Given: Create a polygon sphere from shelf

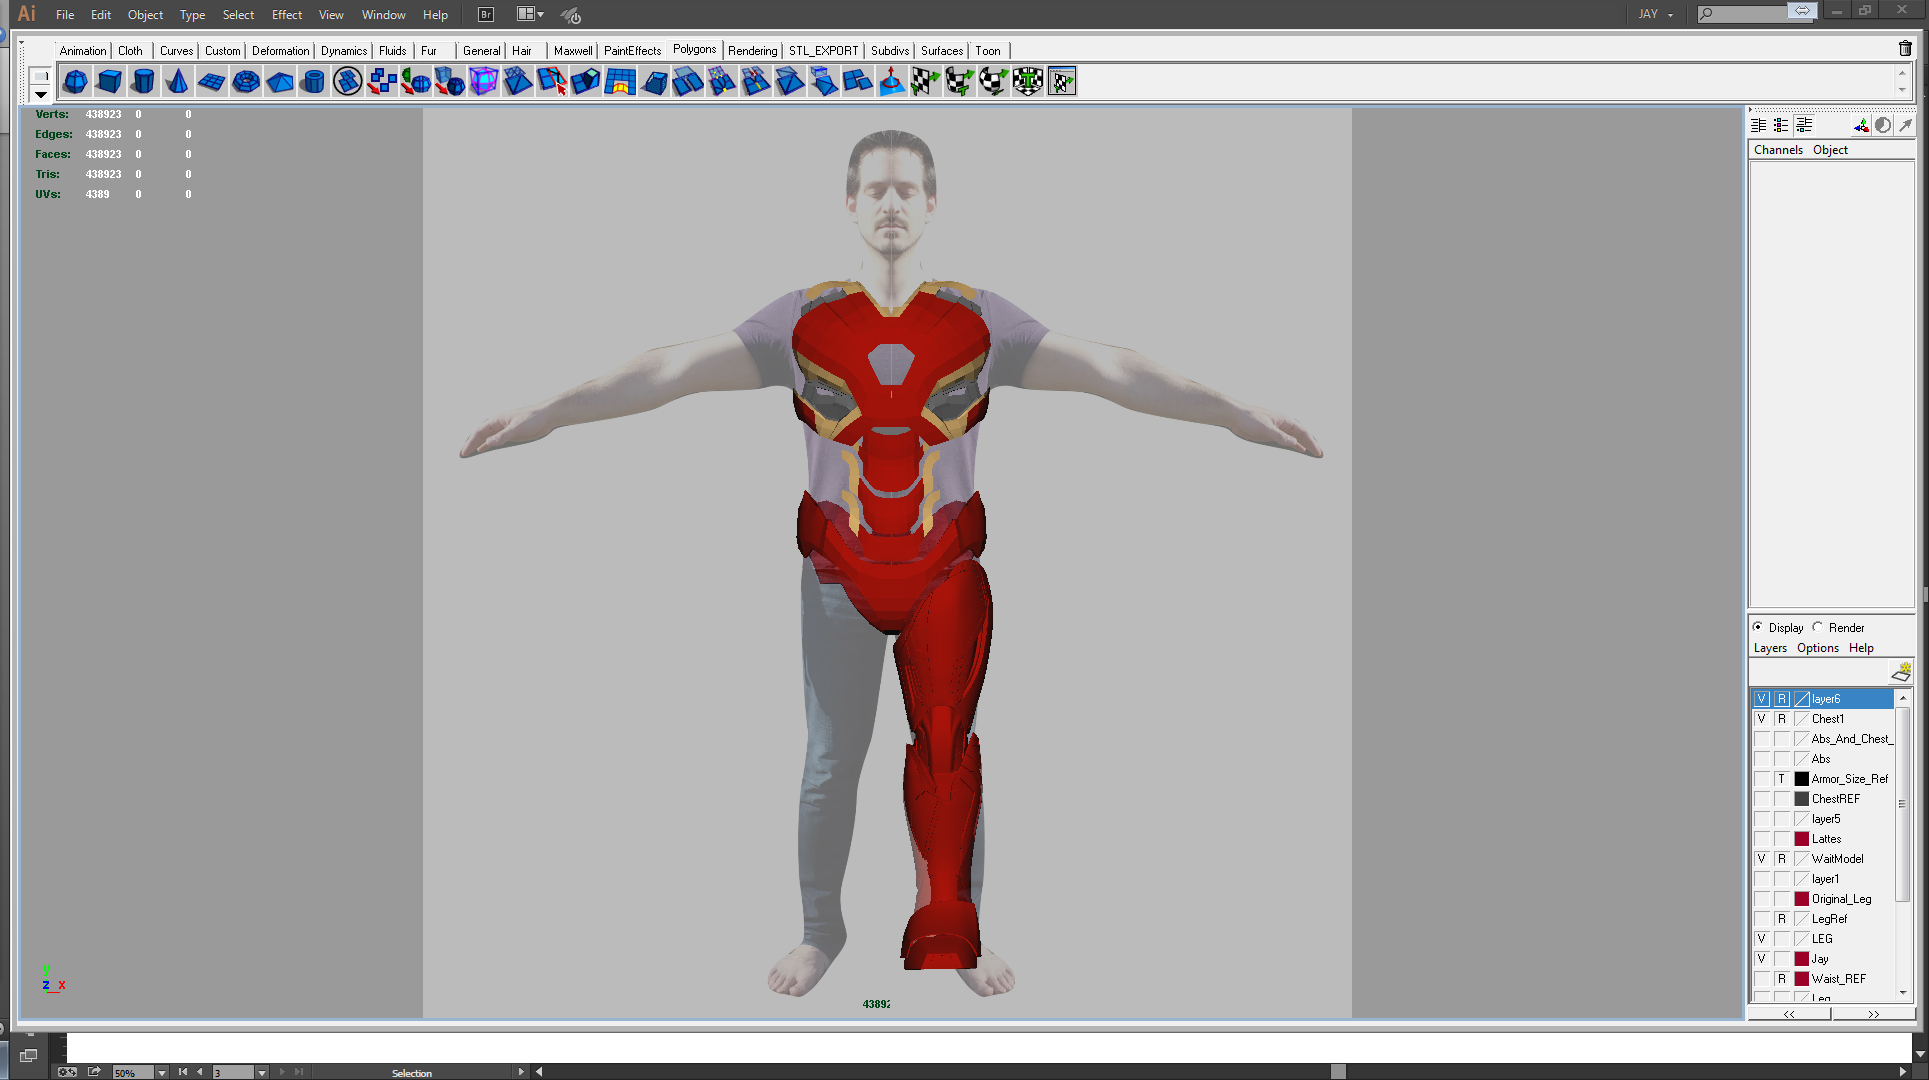Looking at the screenshot, I should click(75, 81).
